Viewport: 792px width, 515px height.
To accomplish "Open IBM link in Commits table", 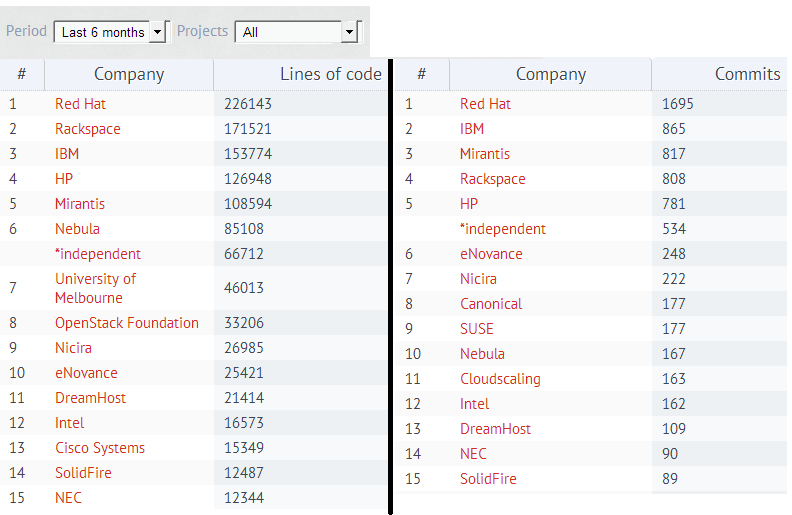I will [472, 129].
